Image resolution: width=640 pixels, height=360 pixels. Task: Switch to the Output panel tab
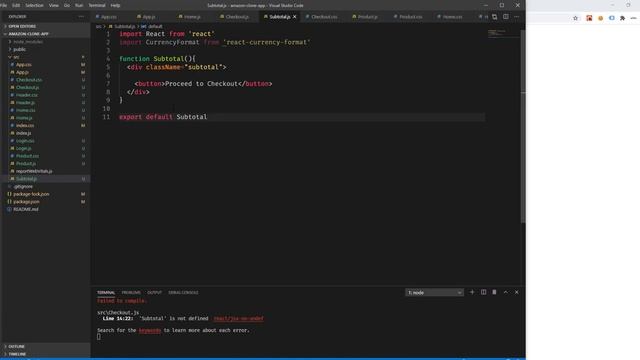tap(154, 293)
